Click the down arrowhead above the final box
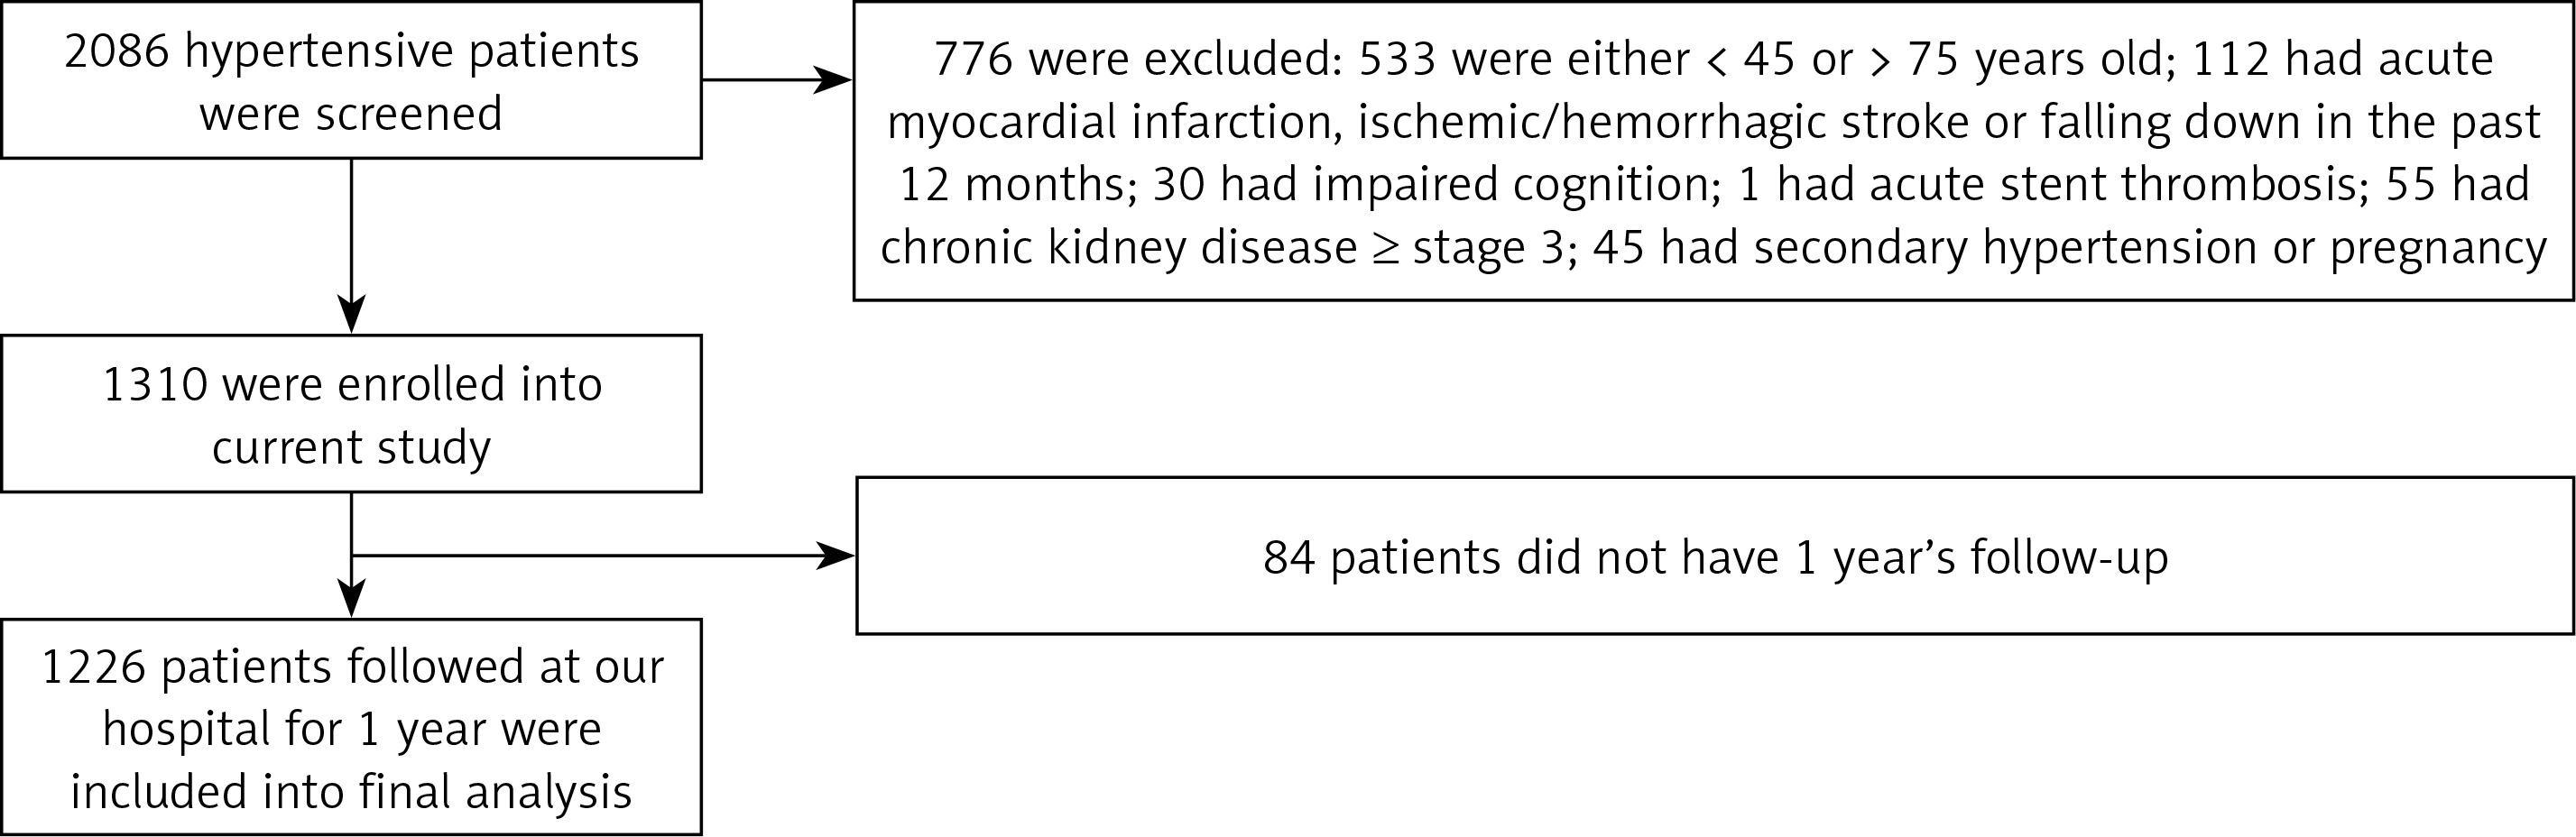 click(x=351, y=598)
